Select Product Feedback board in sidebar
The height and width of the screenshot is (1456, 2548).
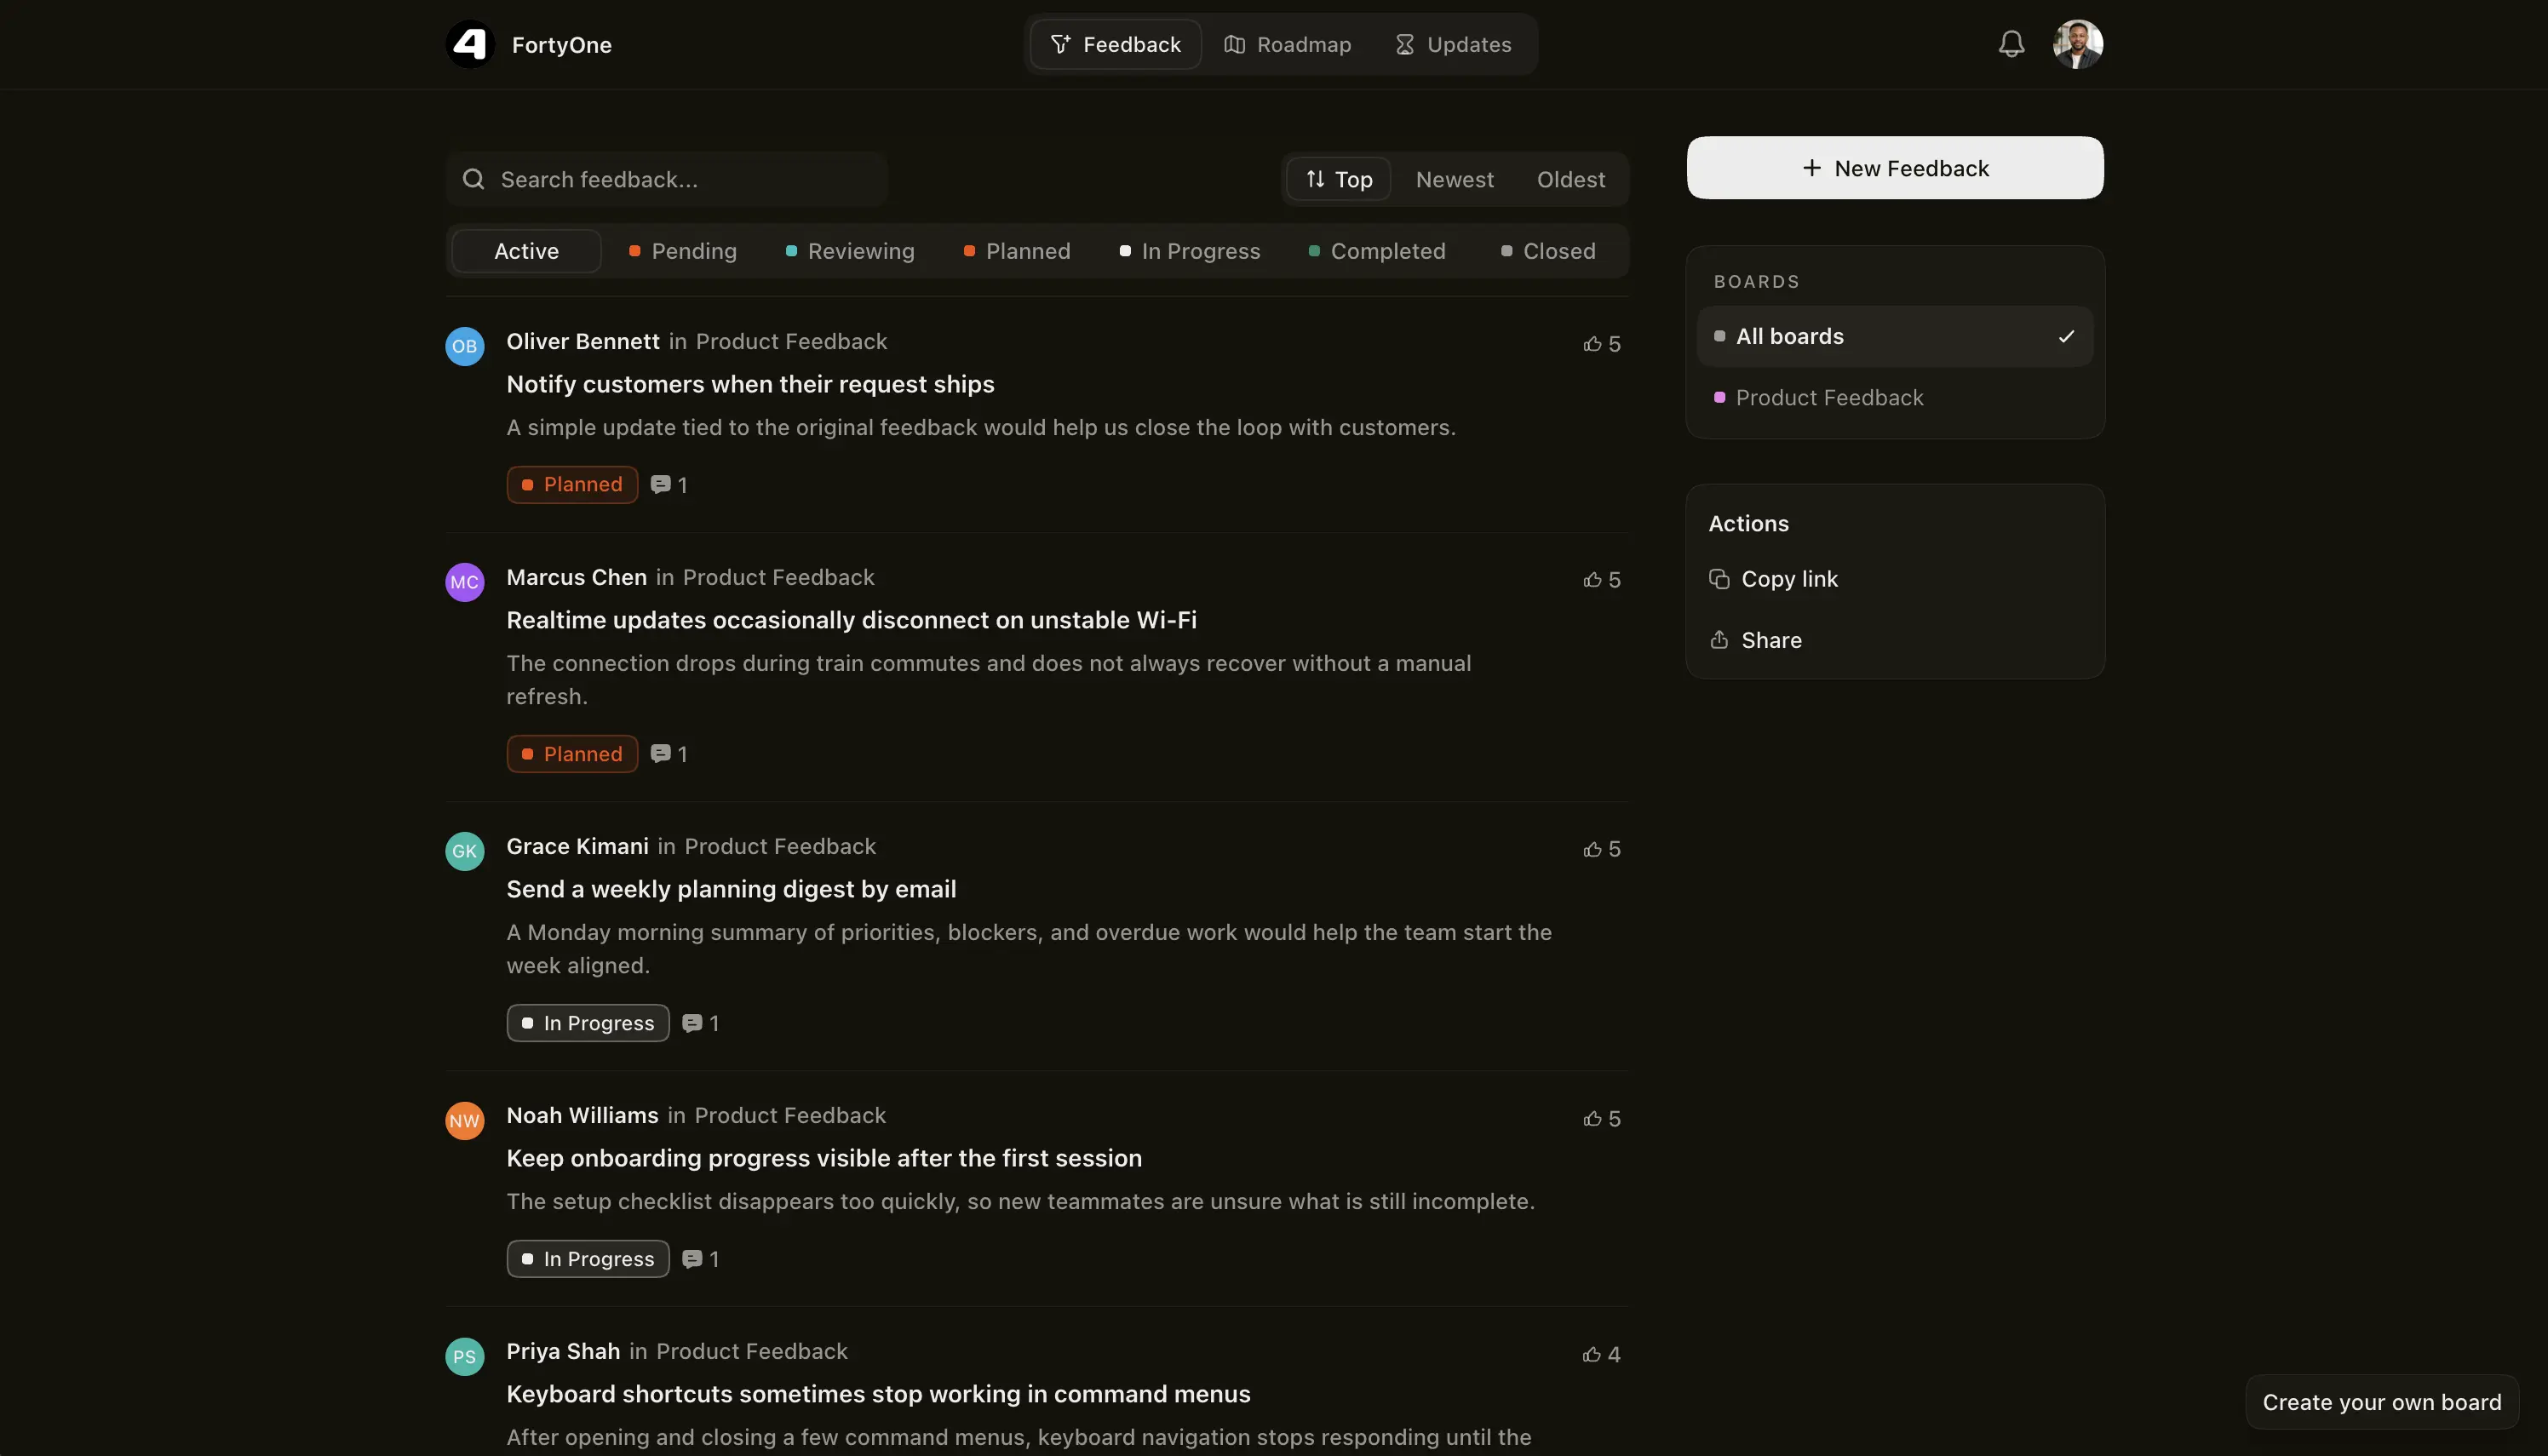(x=1895, y=397)
